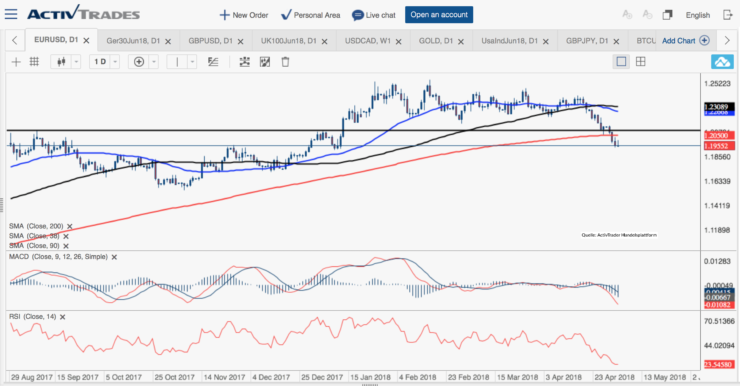
Task: Click the 1.19552 current price label
Action: click(719, 146)
